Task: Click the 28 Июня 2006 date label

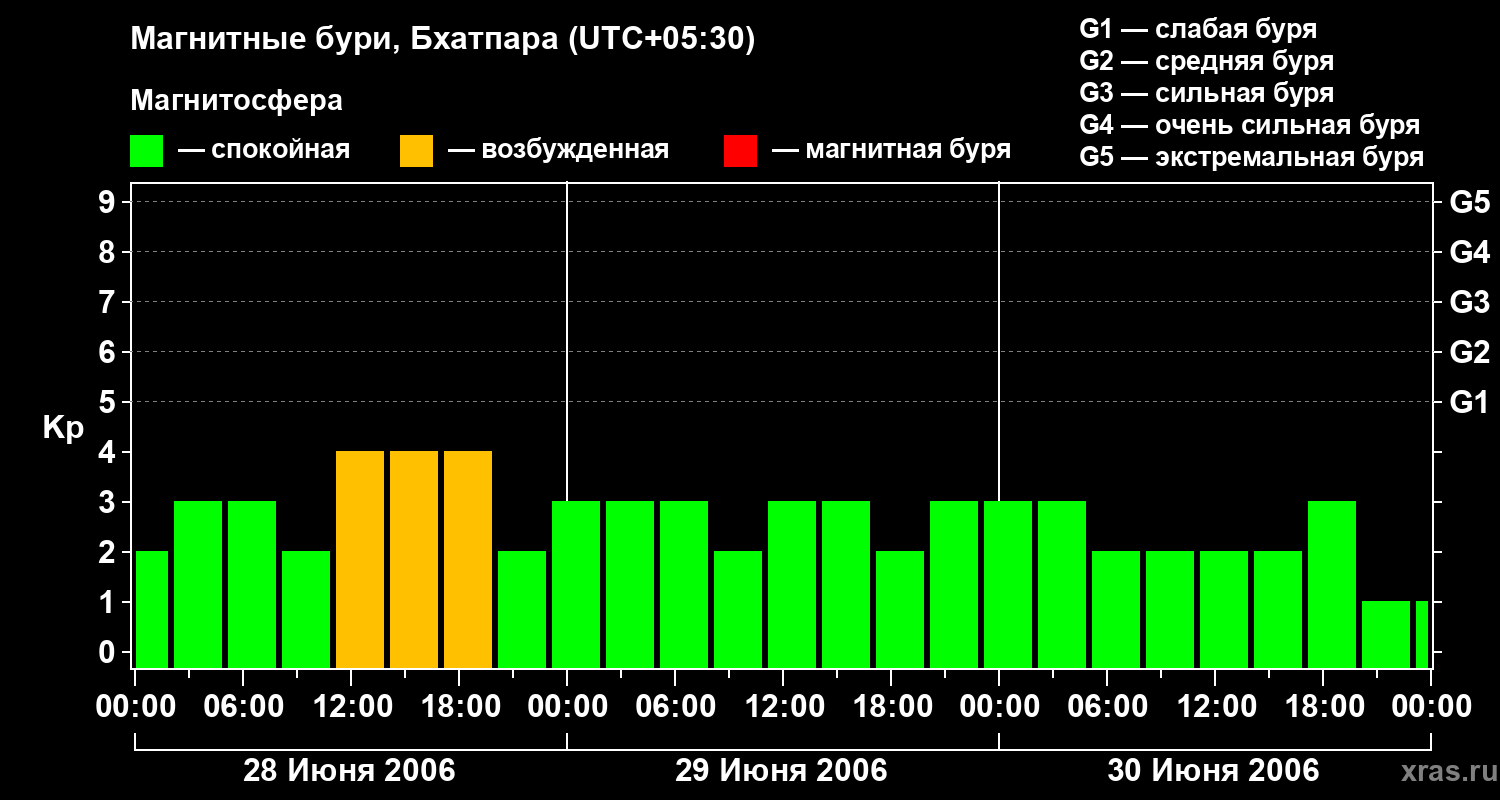Action: pyautogui.click(x=350, y=771)
